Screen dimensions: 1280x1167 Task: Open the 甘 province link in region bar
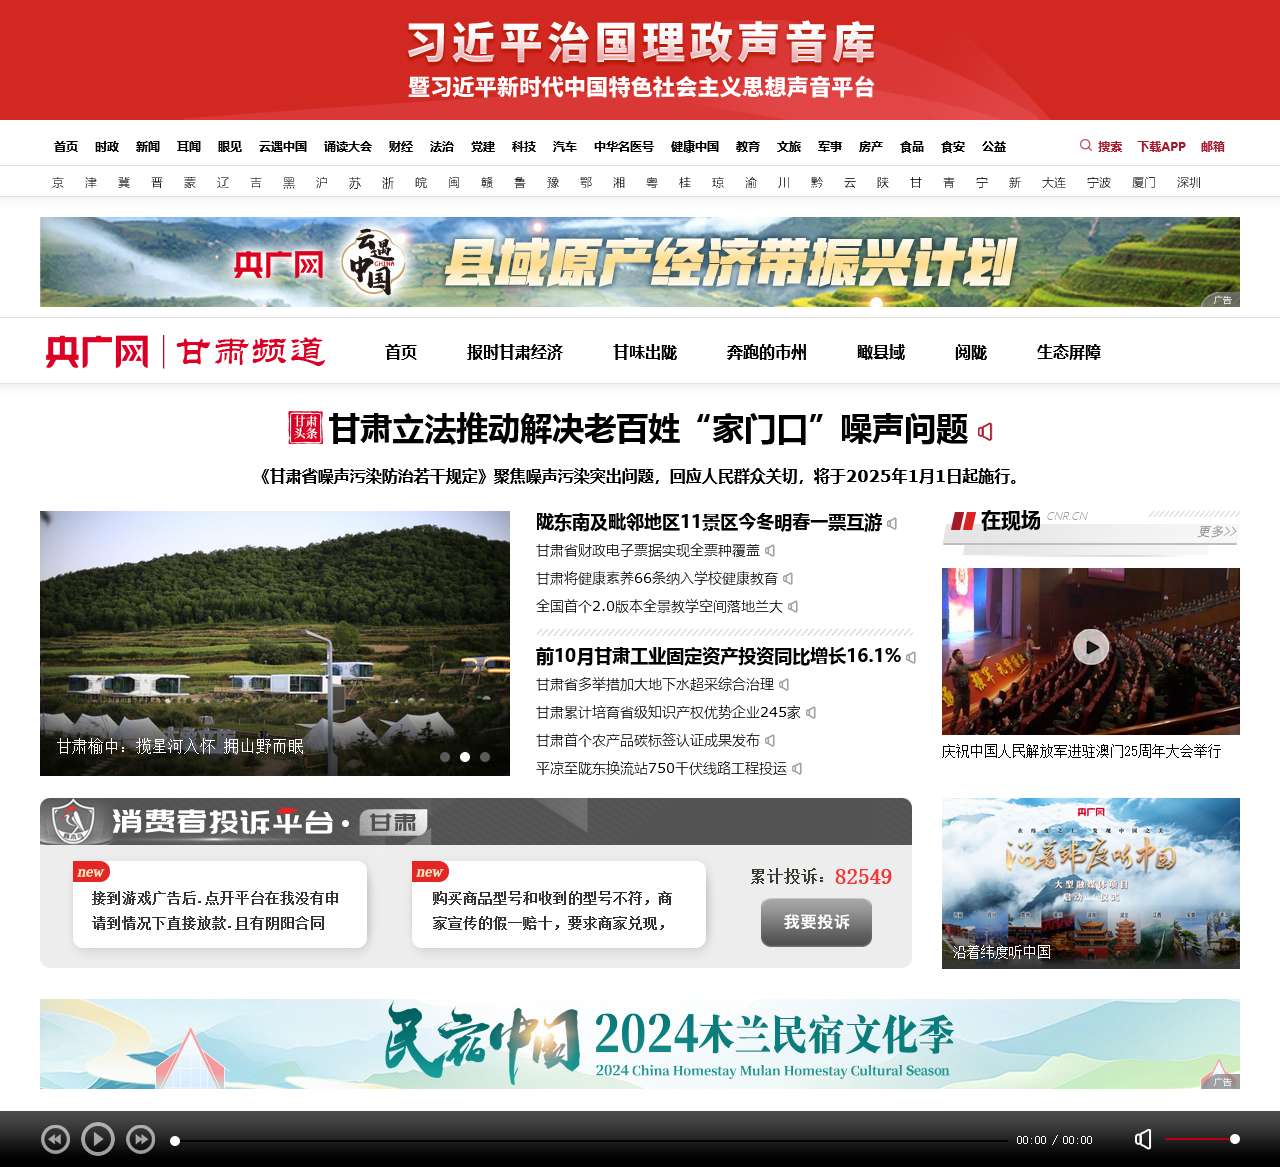point(916,182)
